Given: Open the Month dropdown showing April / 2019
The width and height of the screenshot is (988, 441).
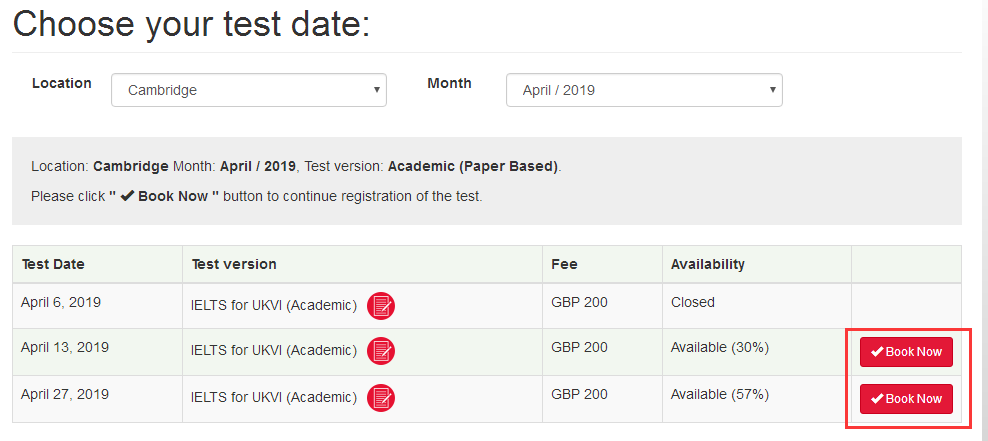Looking at the screenshot, I should (644, 90).
